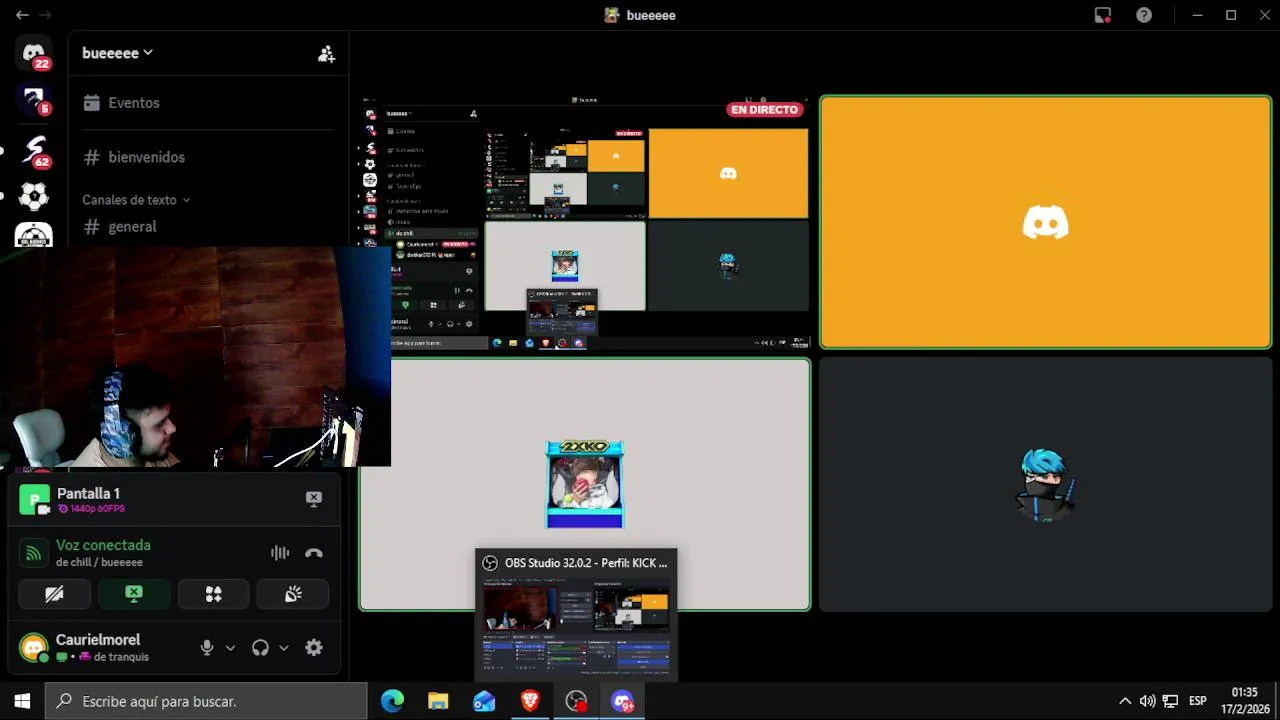1280x720 pixels.
Task: Click invite people icon beside server name
Action: [326, 54]
